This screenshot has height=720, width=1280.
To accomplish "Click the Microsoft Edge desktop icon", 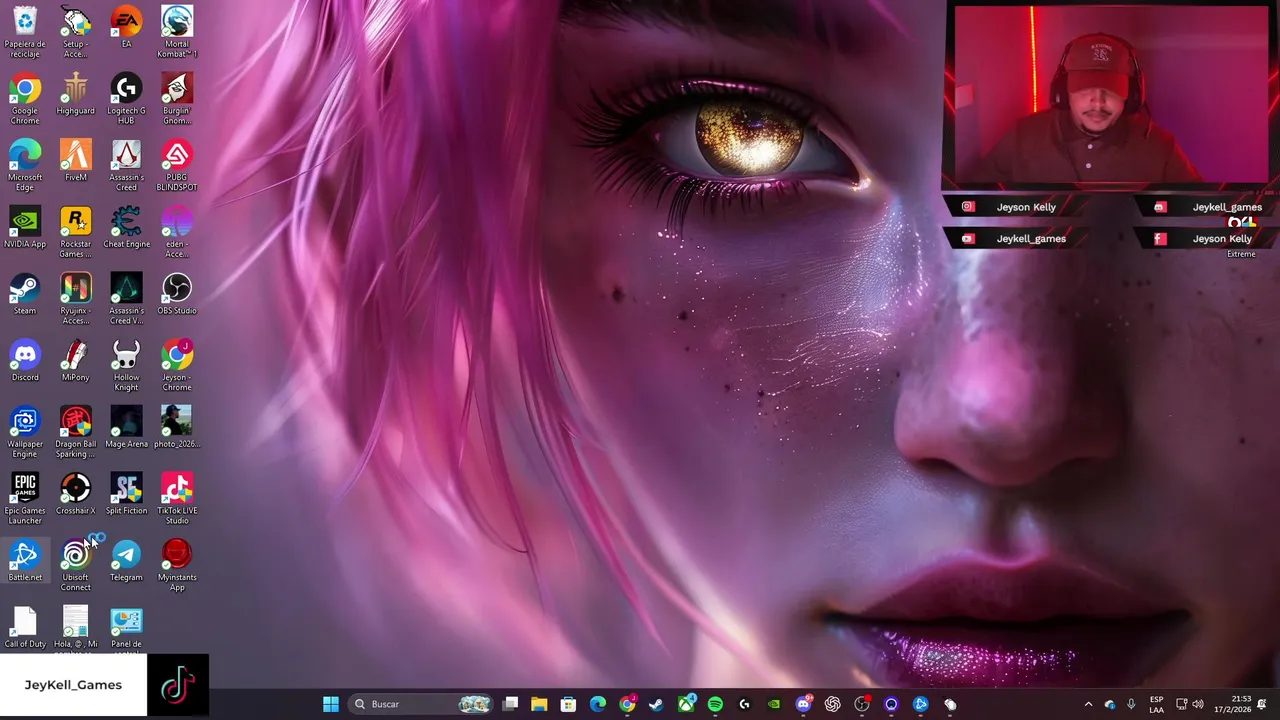I will pyautogui.click(x=25, y=165).
